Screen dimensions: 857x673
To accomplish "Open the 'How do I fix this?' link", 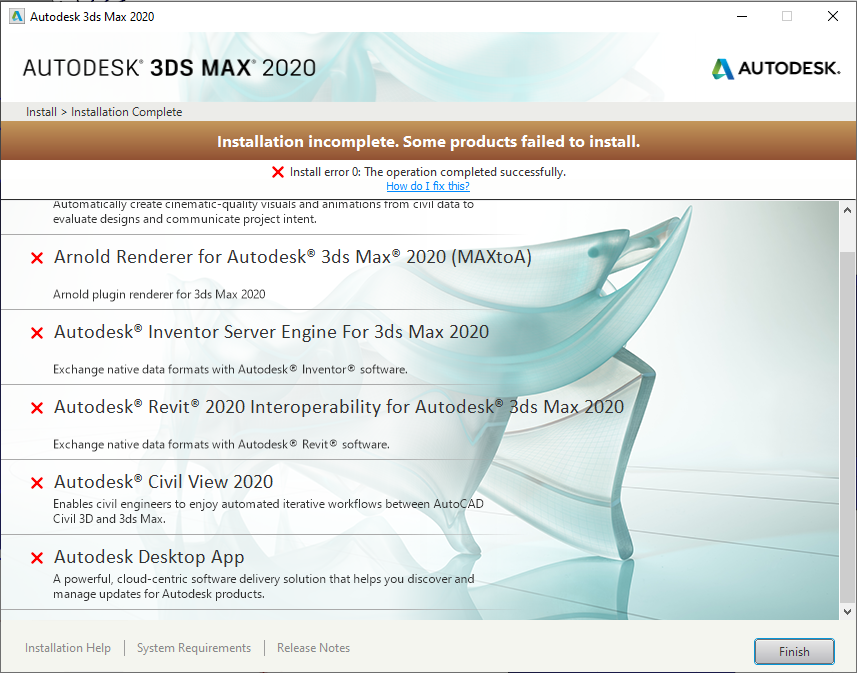I will 428,186.
